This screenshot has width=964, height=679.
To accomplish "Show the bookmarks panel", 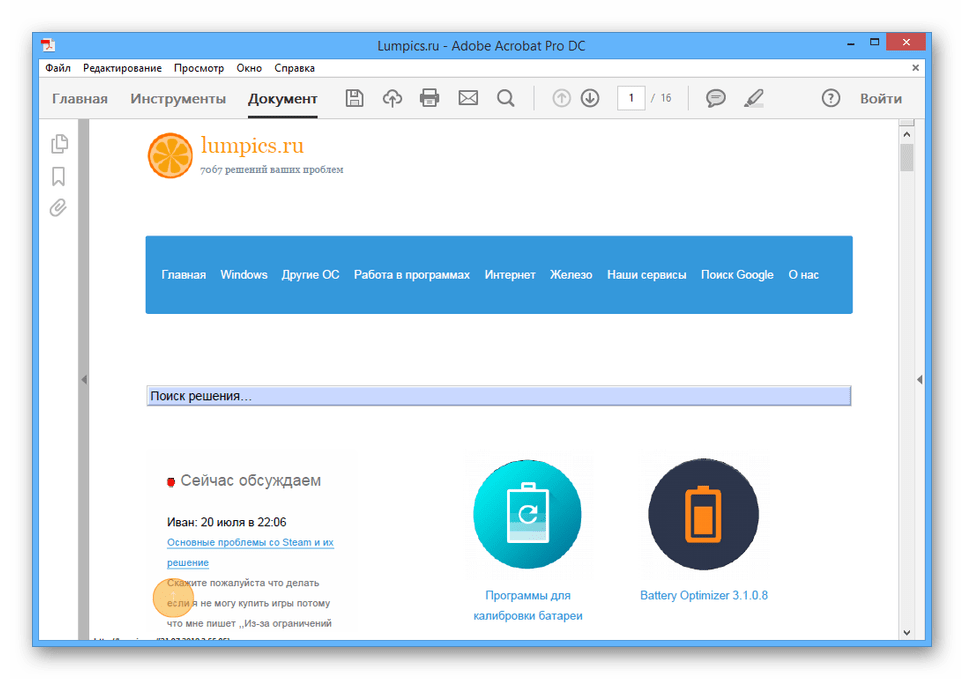I will 59,176.
